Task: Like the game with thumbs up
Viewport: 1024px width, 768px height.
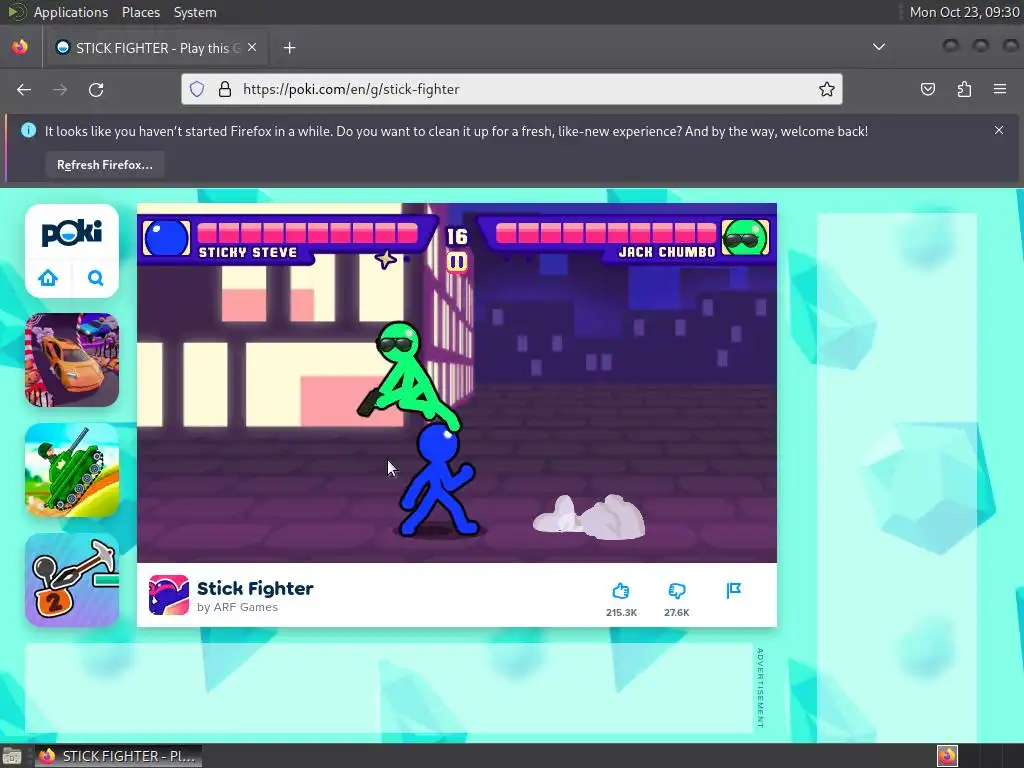Action: (620, 591)
